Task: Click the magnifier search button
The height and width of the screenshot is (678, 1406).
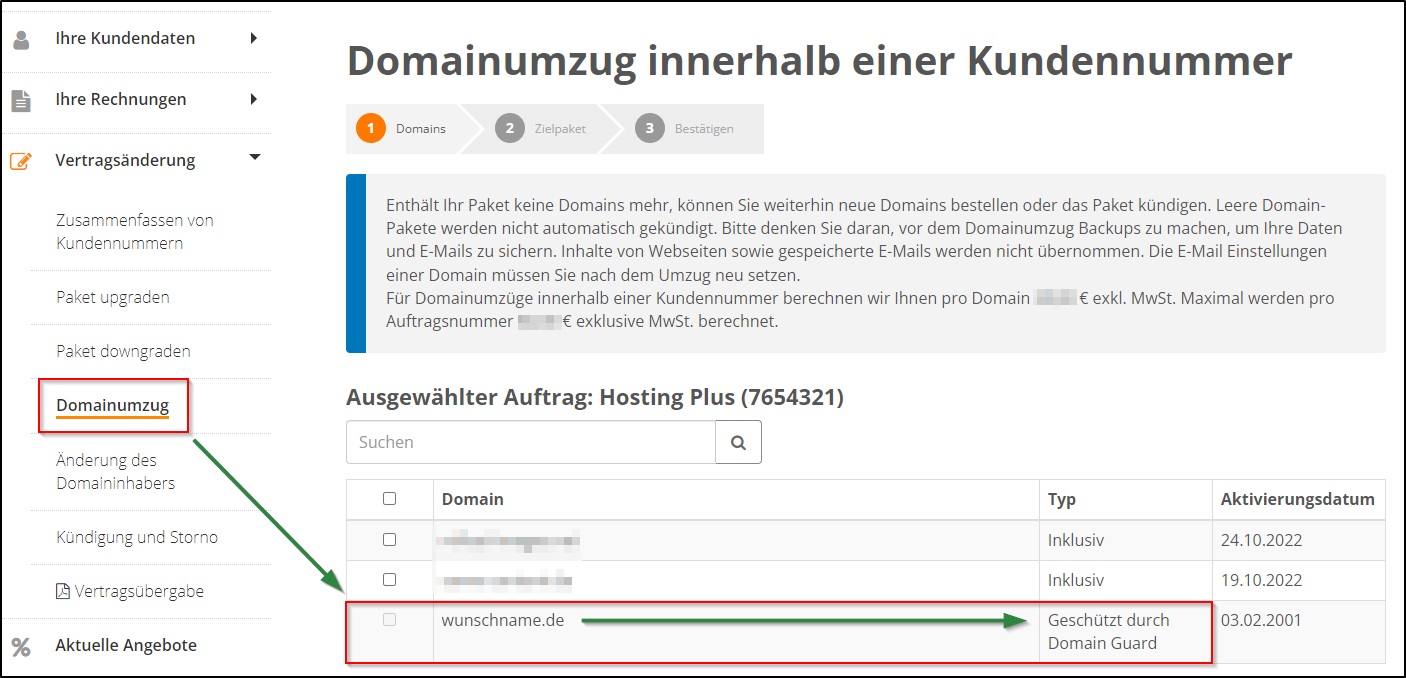Action: [738, 442]
